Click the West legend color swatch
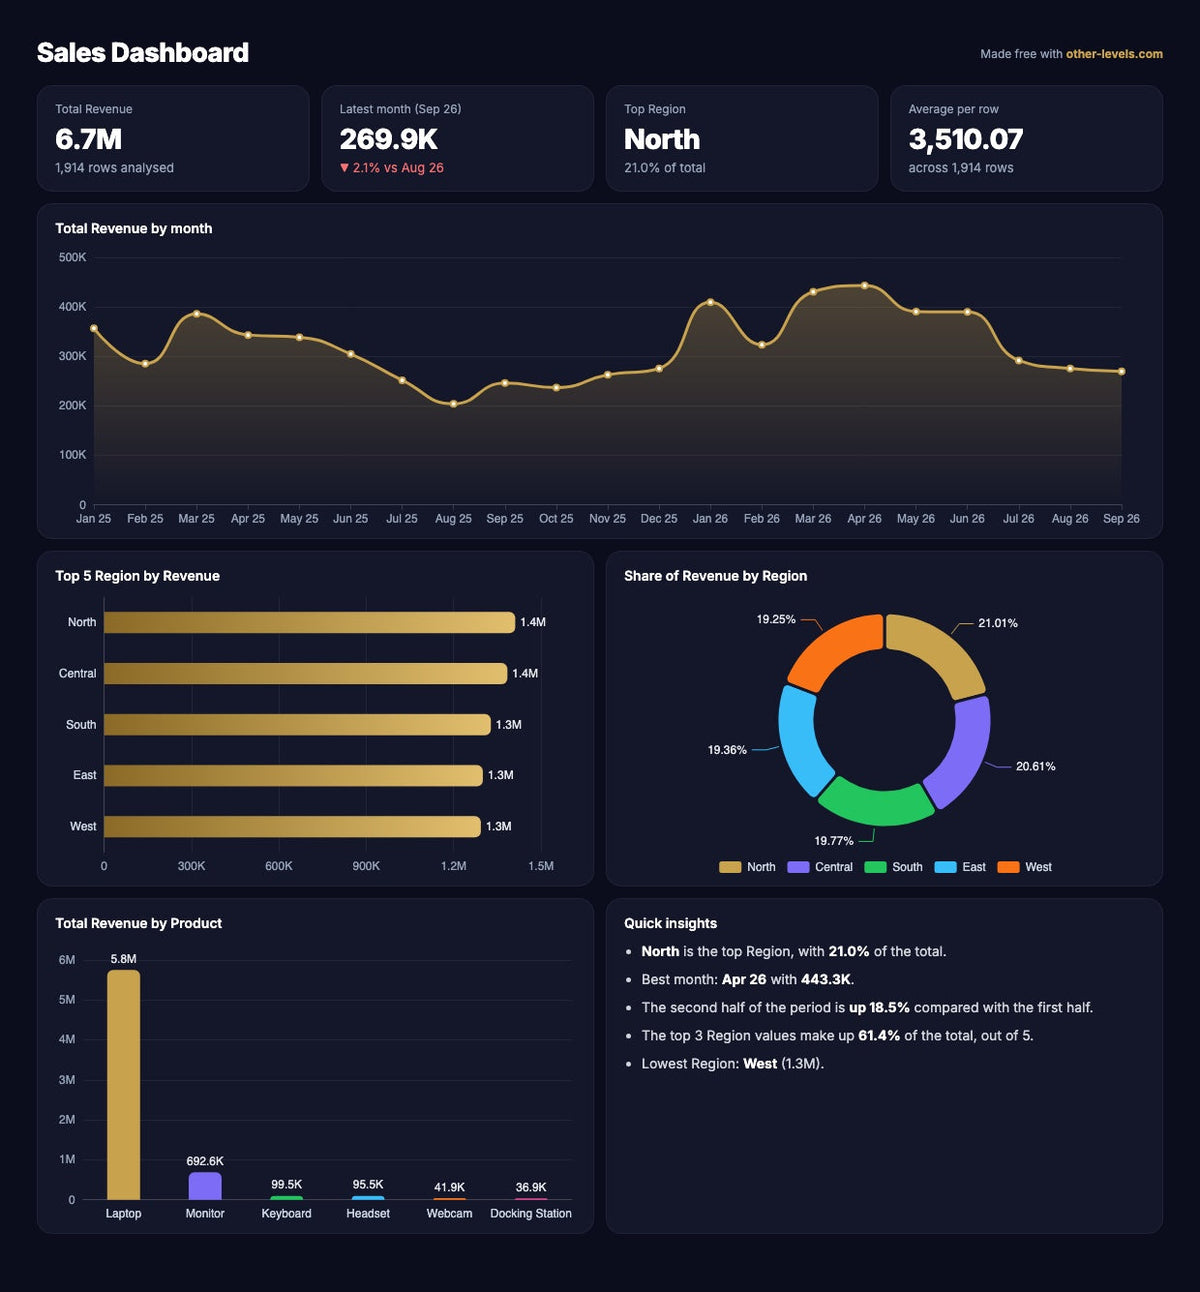The height and width of the screenshot is (1292, 1200). click(x=1008, y=867)
